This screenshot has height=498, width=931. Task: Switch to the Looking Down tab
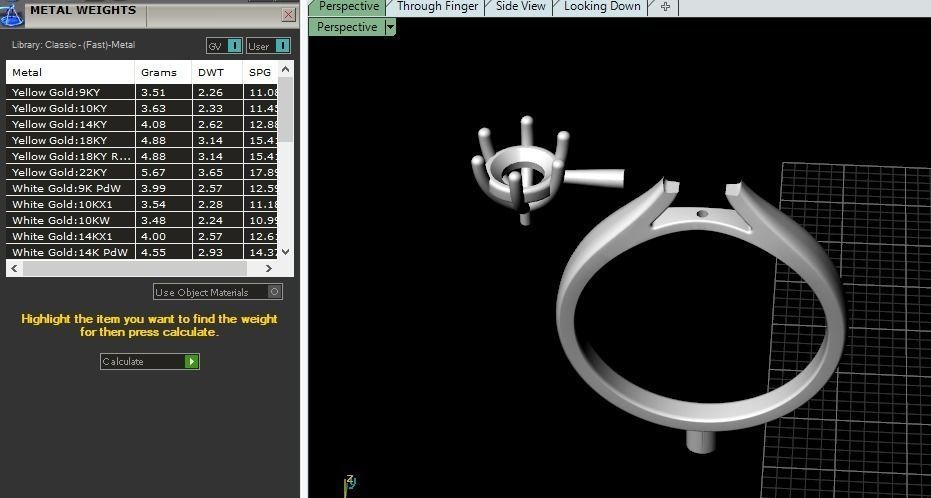[x=602, y=7]
